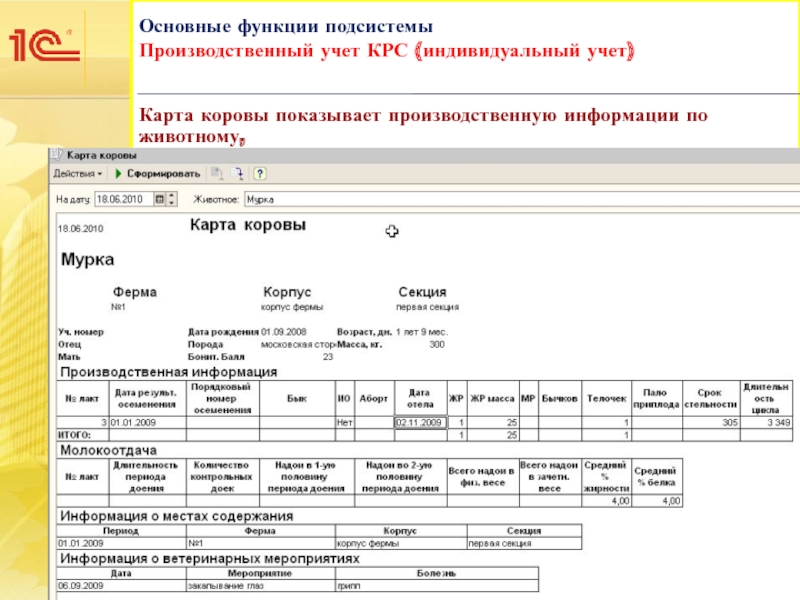Open the Действия dropdown menu
The image size is (800, 600).
(78, 174)
